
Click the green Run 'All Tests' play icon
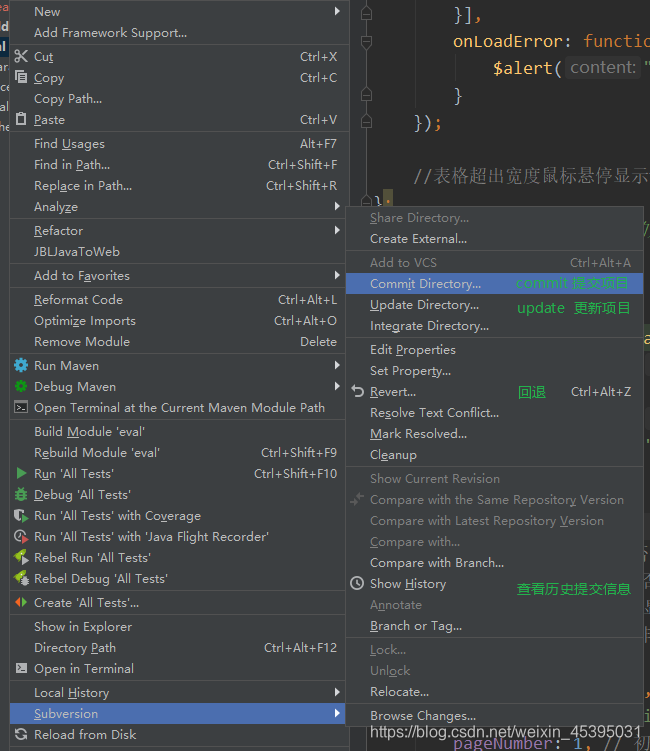point(21,473)
